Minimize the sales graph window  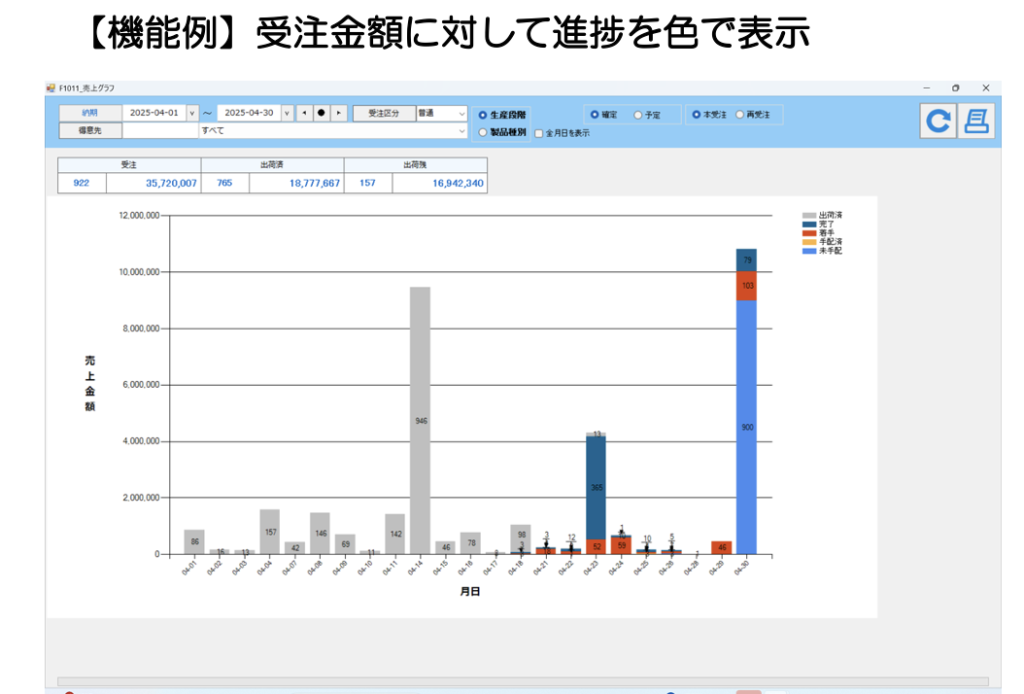(926, 88)
